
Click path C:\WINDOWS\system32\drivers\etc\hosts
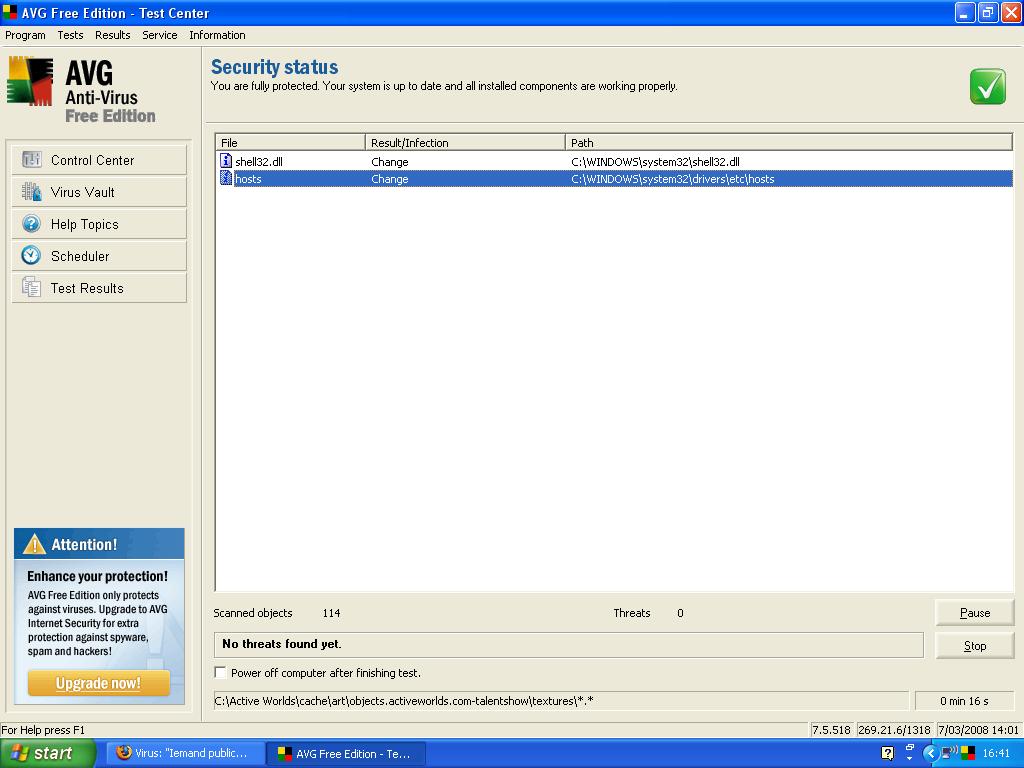(x=673, y=178)
